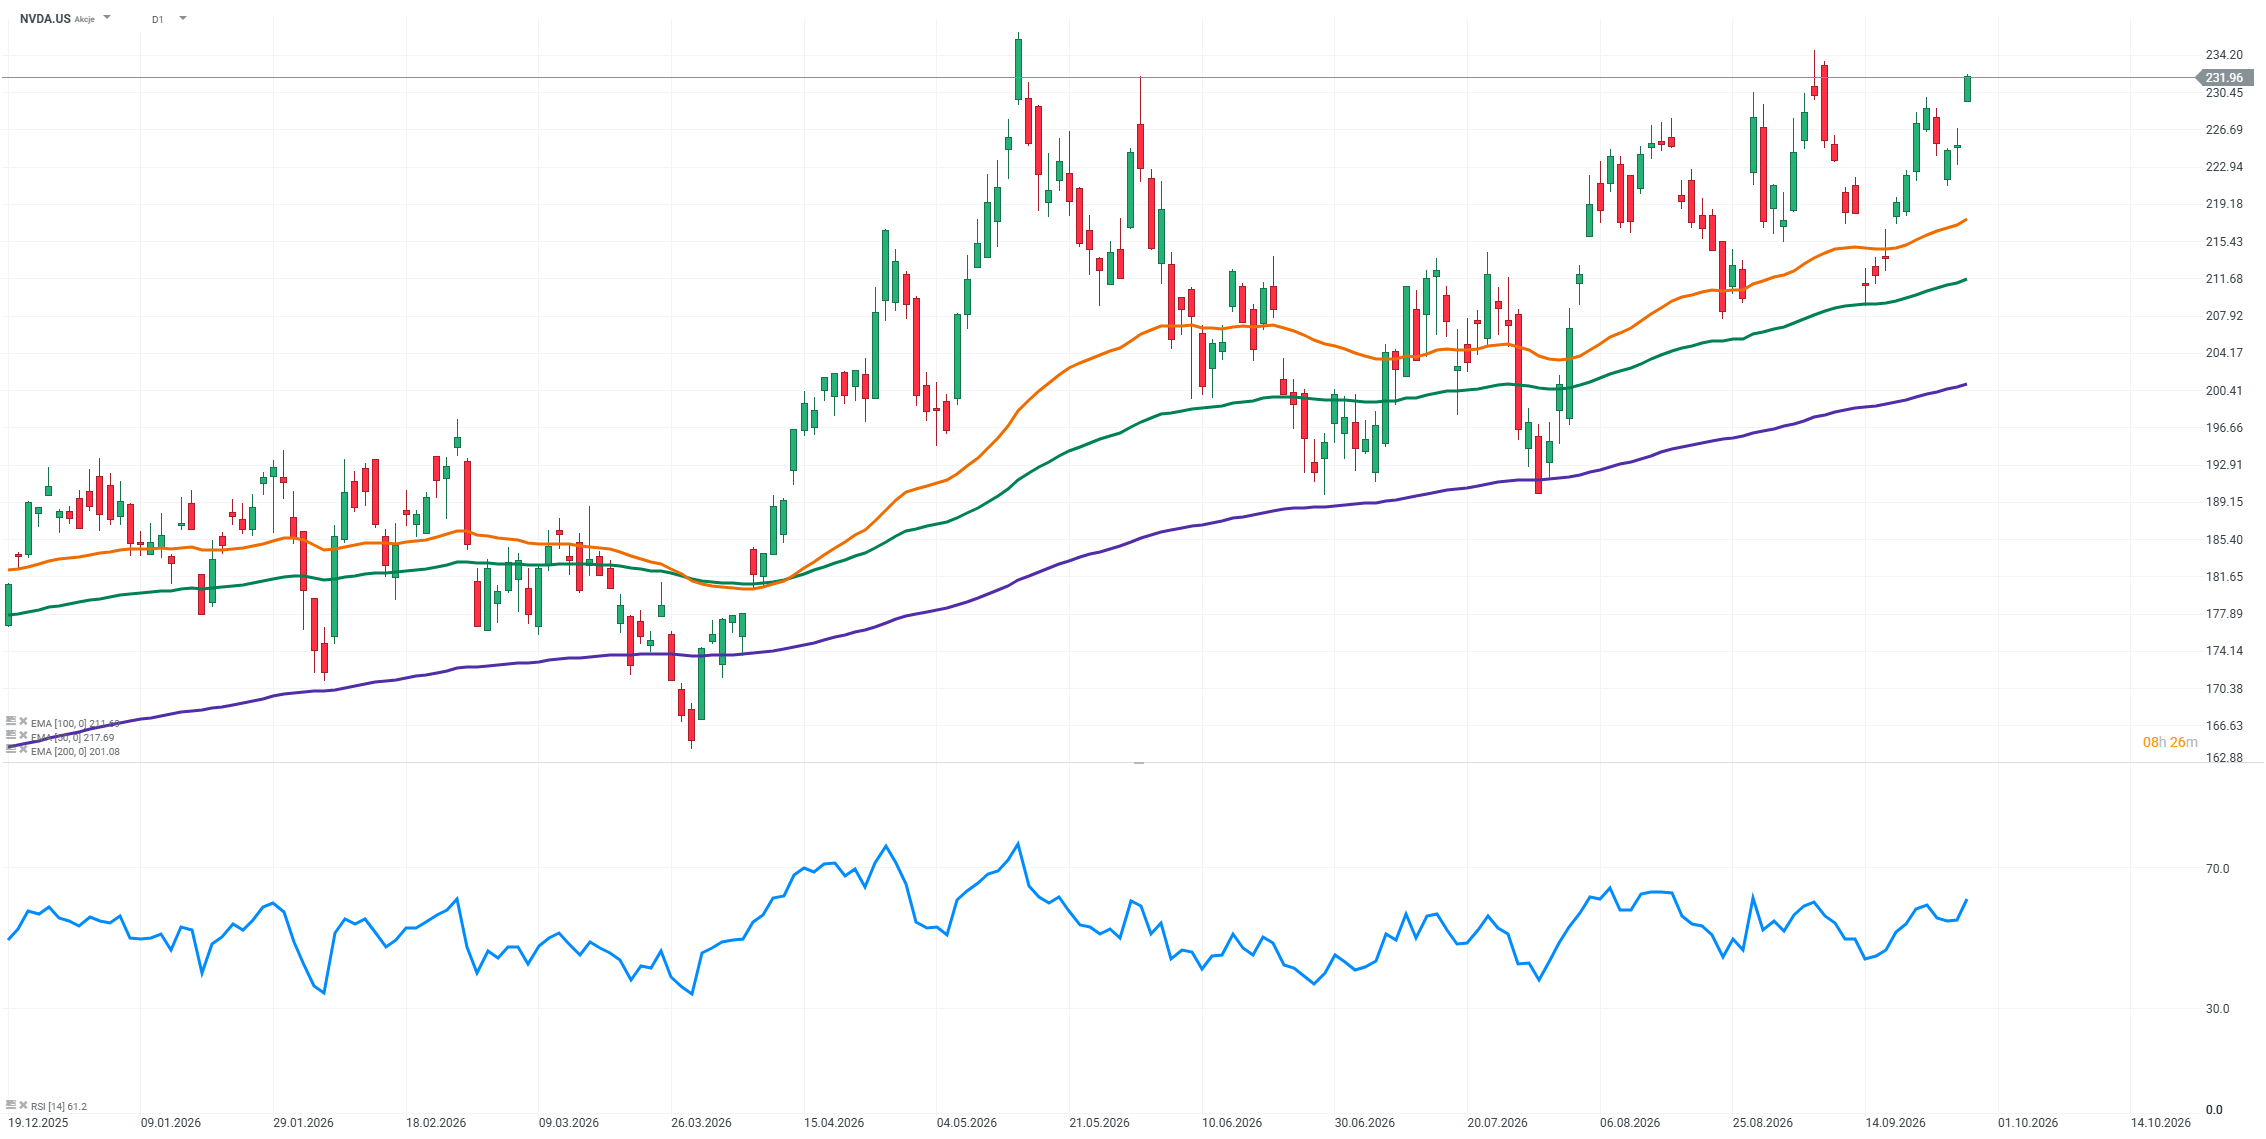Click the 15.04.2026 date on time axis

pyautogui.click(x=834, y=1122)
